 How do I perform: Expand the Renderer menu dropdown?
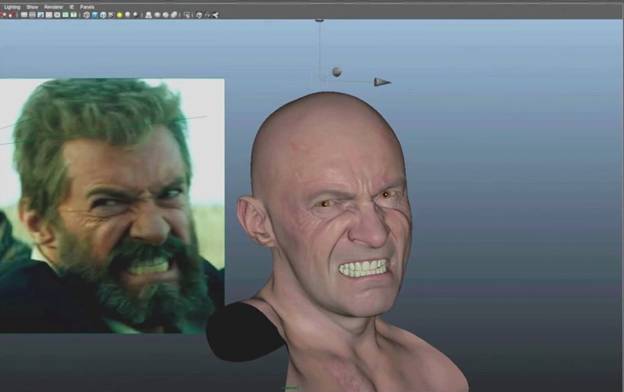pyautogui.click(x=53, y=7)
